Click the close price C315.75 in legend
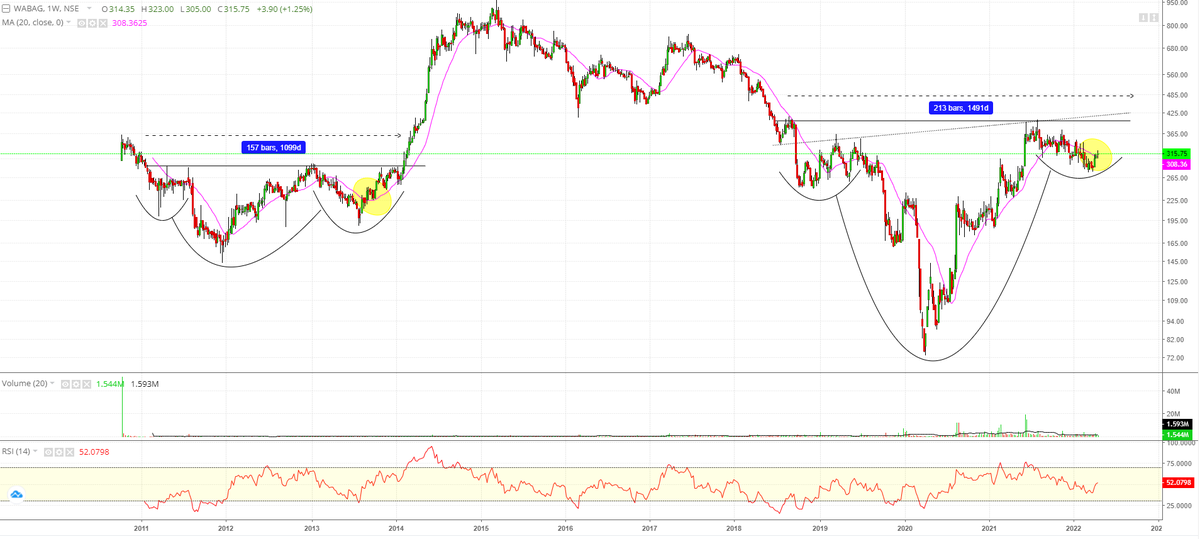The image size is (1200, 539). click(233, 9)
